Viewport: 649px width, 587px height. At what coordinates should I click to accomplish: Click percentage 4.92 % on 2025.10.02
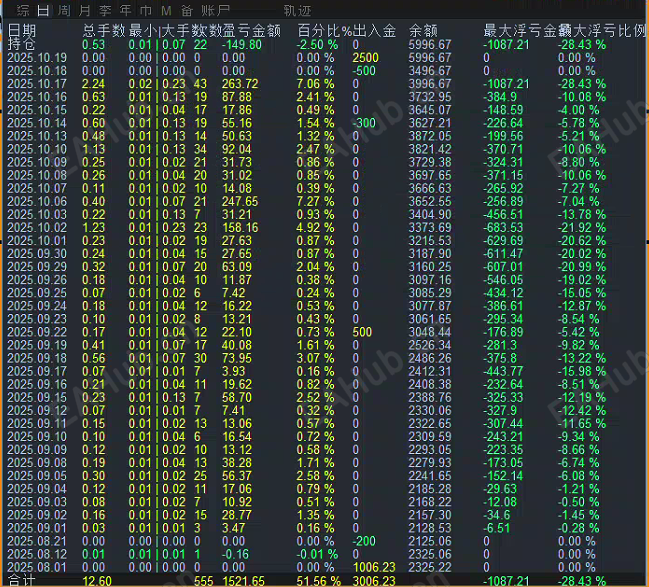[x=315, y=228]
